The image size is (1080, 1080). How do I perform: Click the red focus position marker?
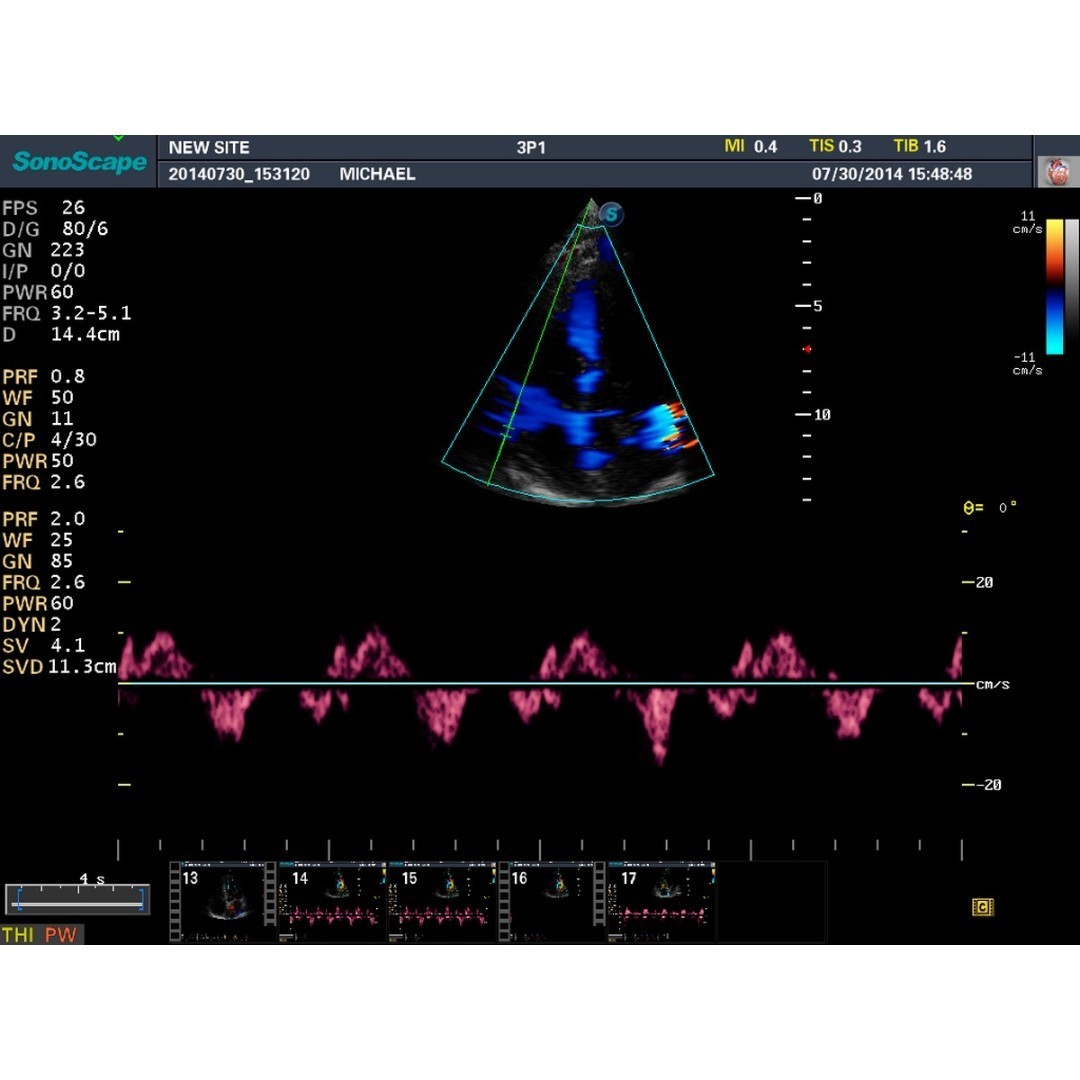click(807, 349)
